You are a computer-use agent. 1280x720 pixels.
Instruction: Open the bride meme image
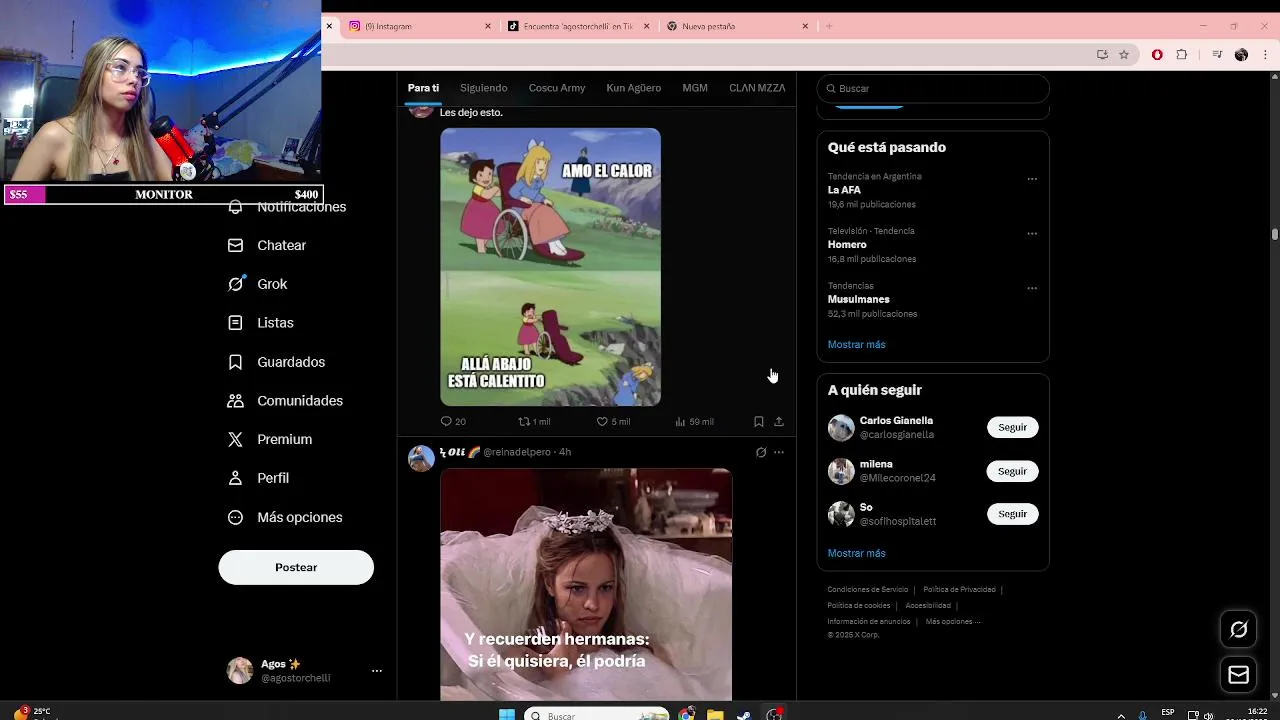coord(586,584)
